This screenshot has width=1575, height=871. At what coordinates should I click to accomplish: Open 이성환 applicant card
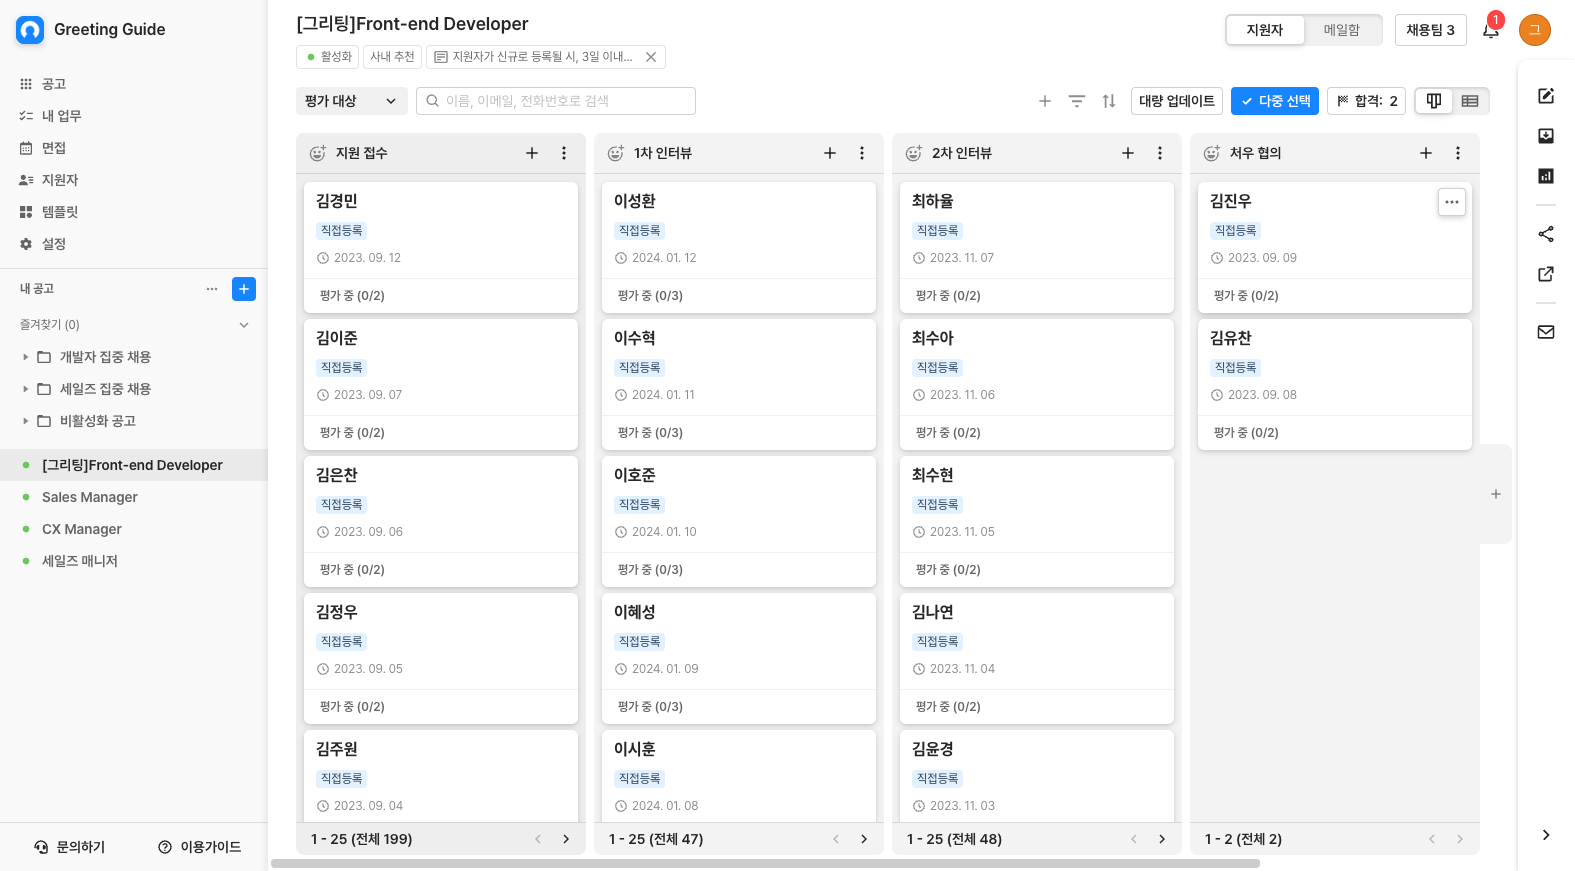click(x=739, y=247)
